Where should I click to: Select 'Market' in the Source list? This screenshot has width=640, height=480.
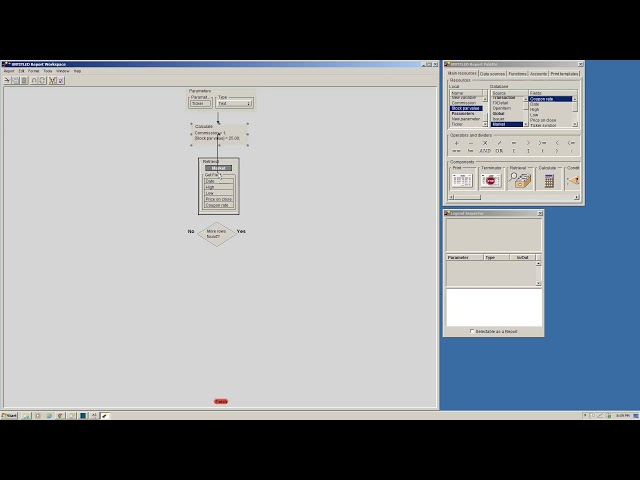[507, 124]
